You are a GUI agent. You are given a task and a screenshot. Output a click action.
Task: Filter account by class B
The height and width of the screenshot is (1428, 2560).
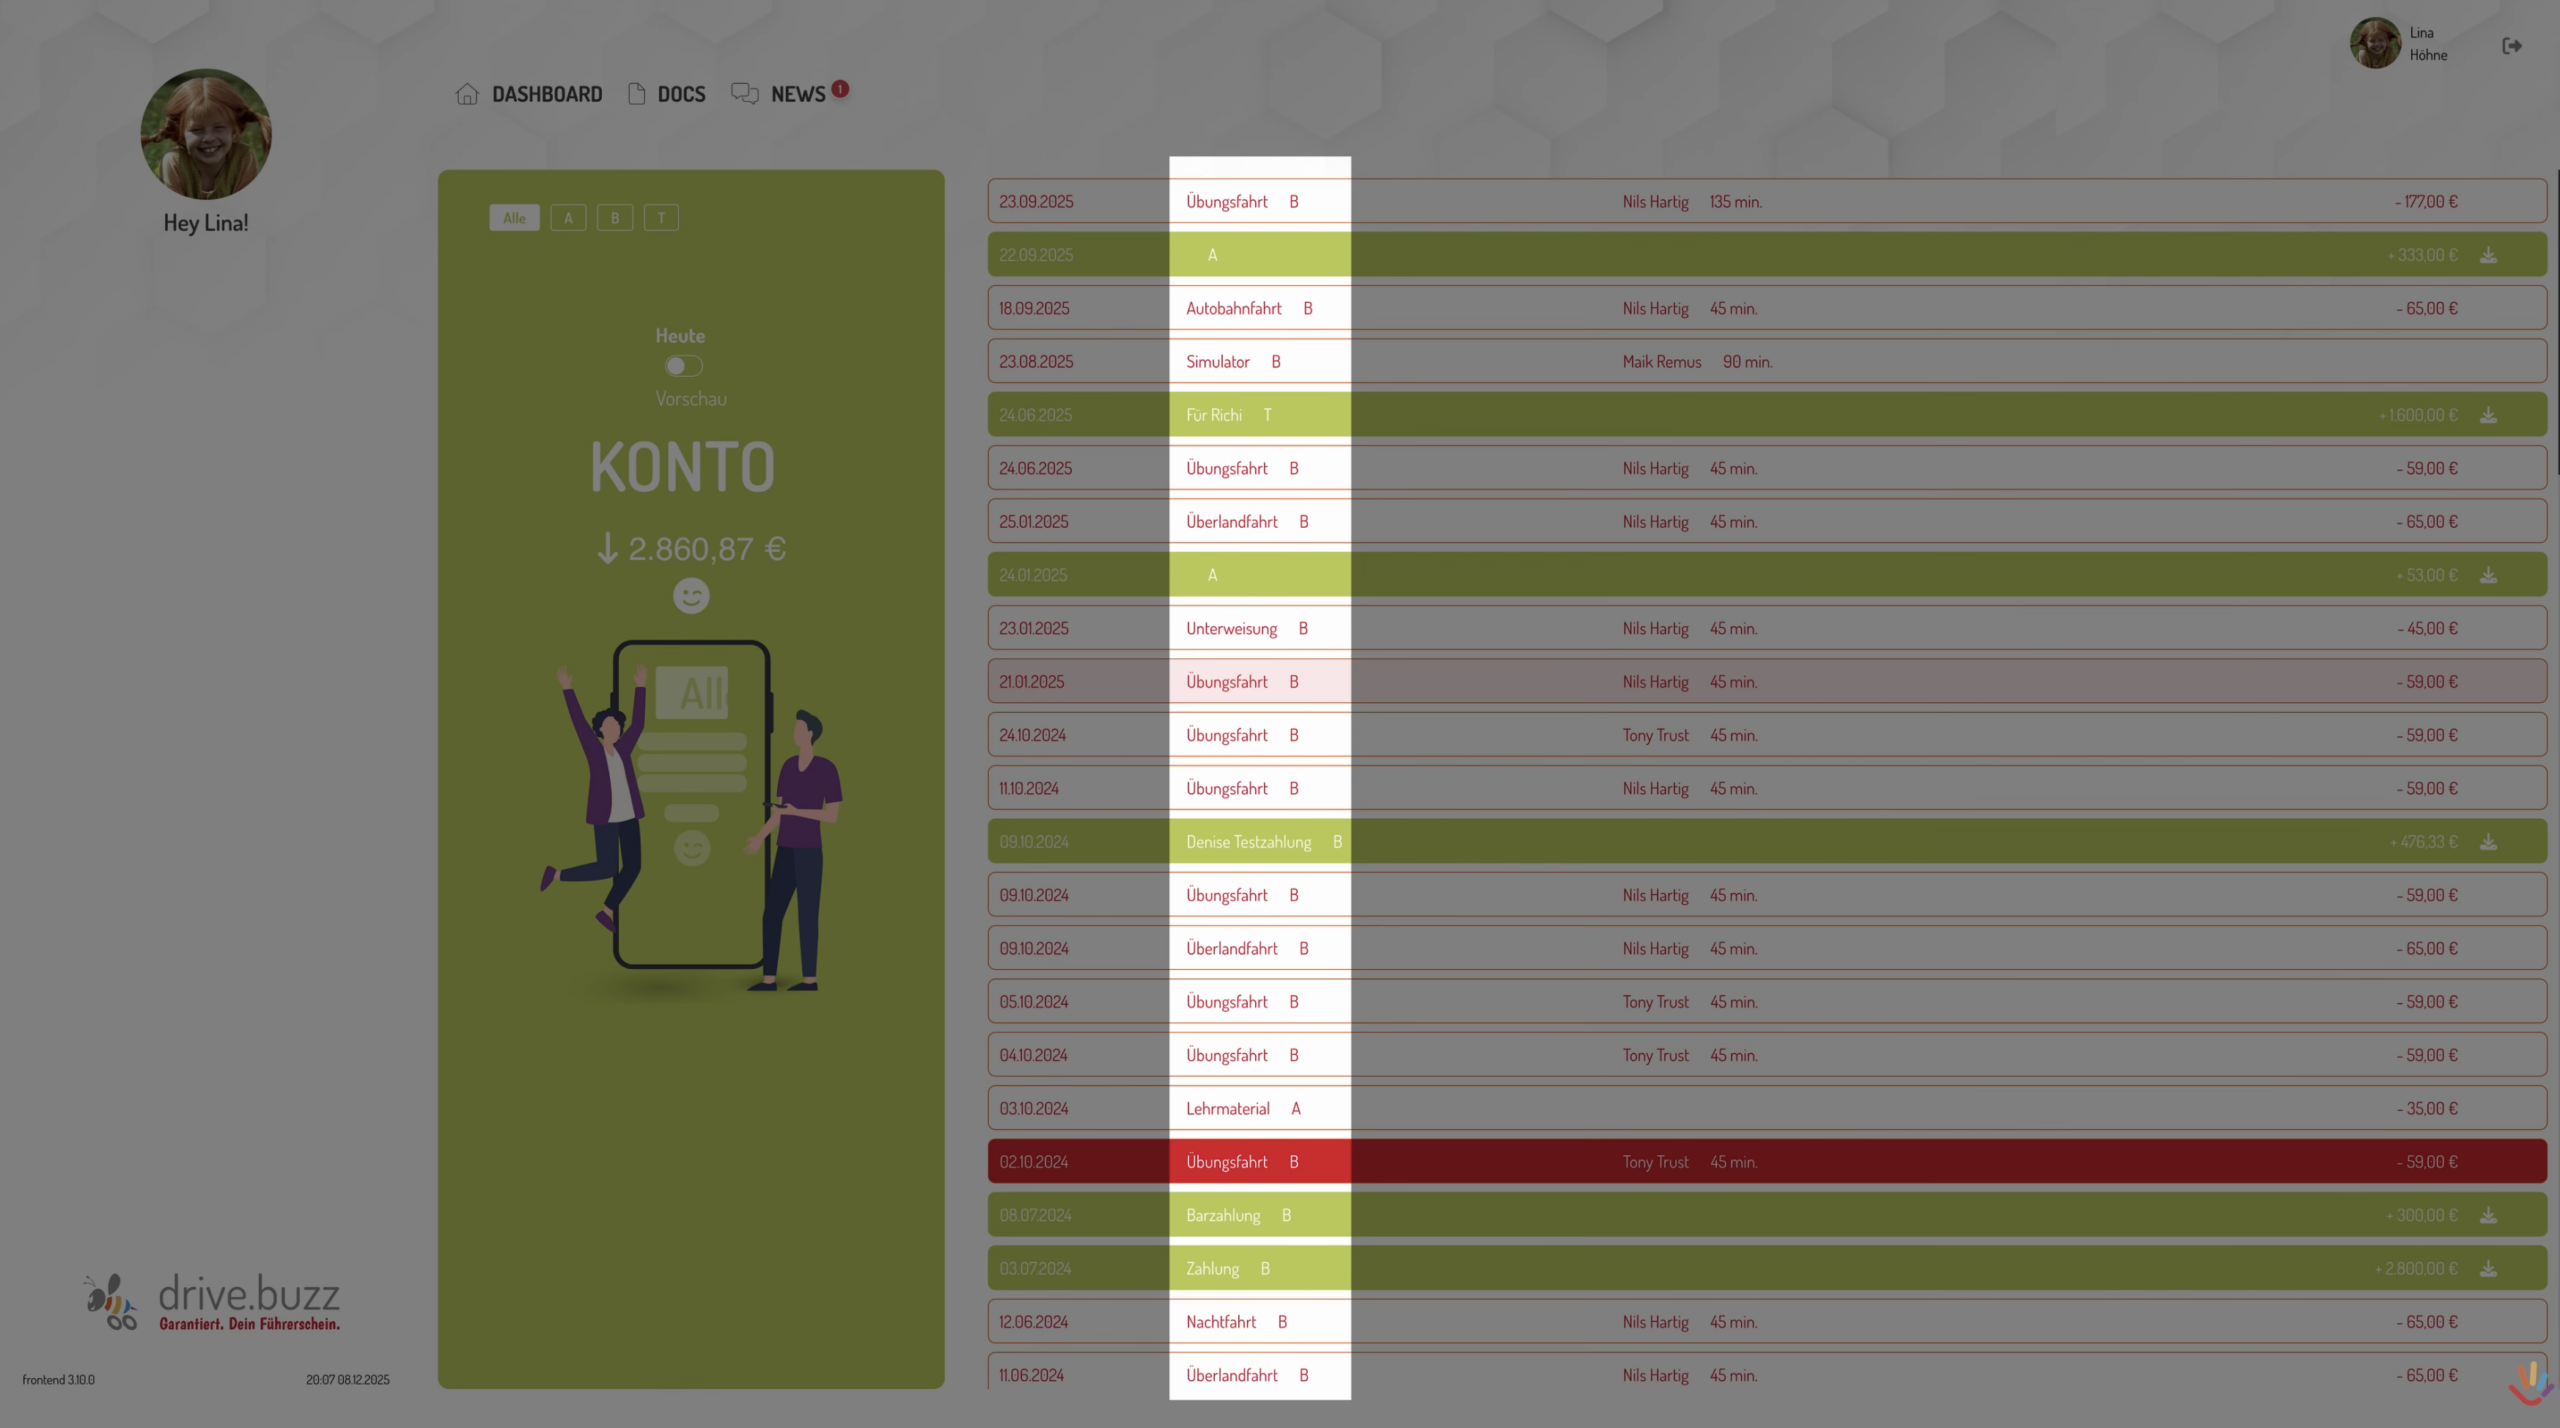tap(615, 218)
